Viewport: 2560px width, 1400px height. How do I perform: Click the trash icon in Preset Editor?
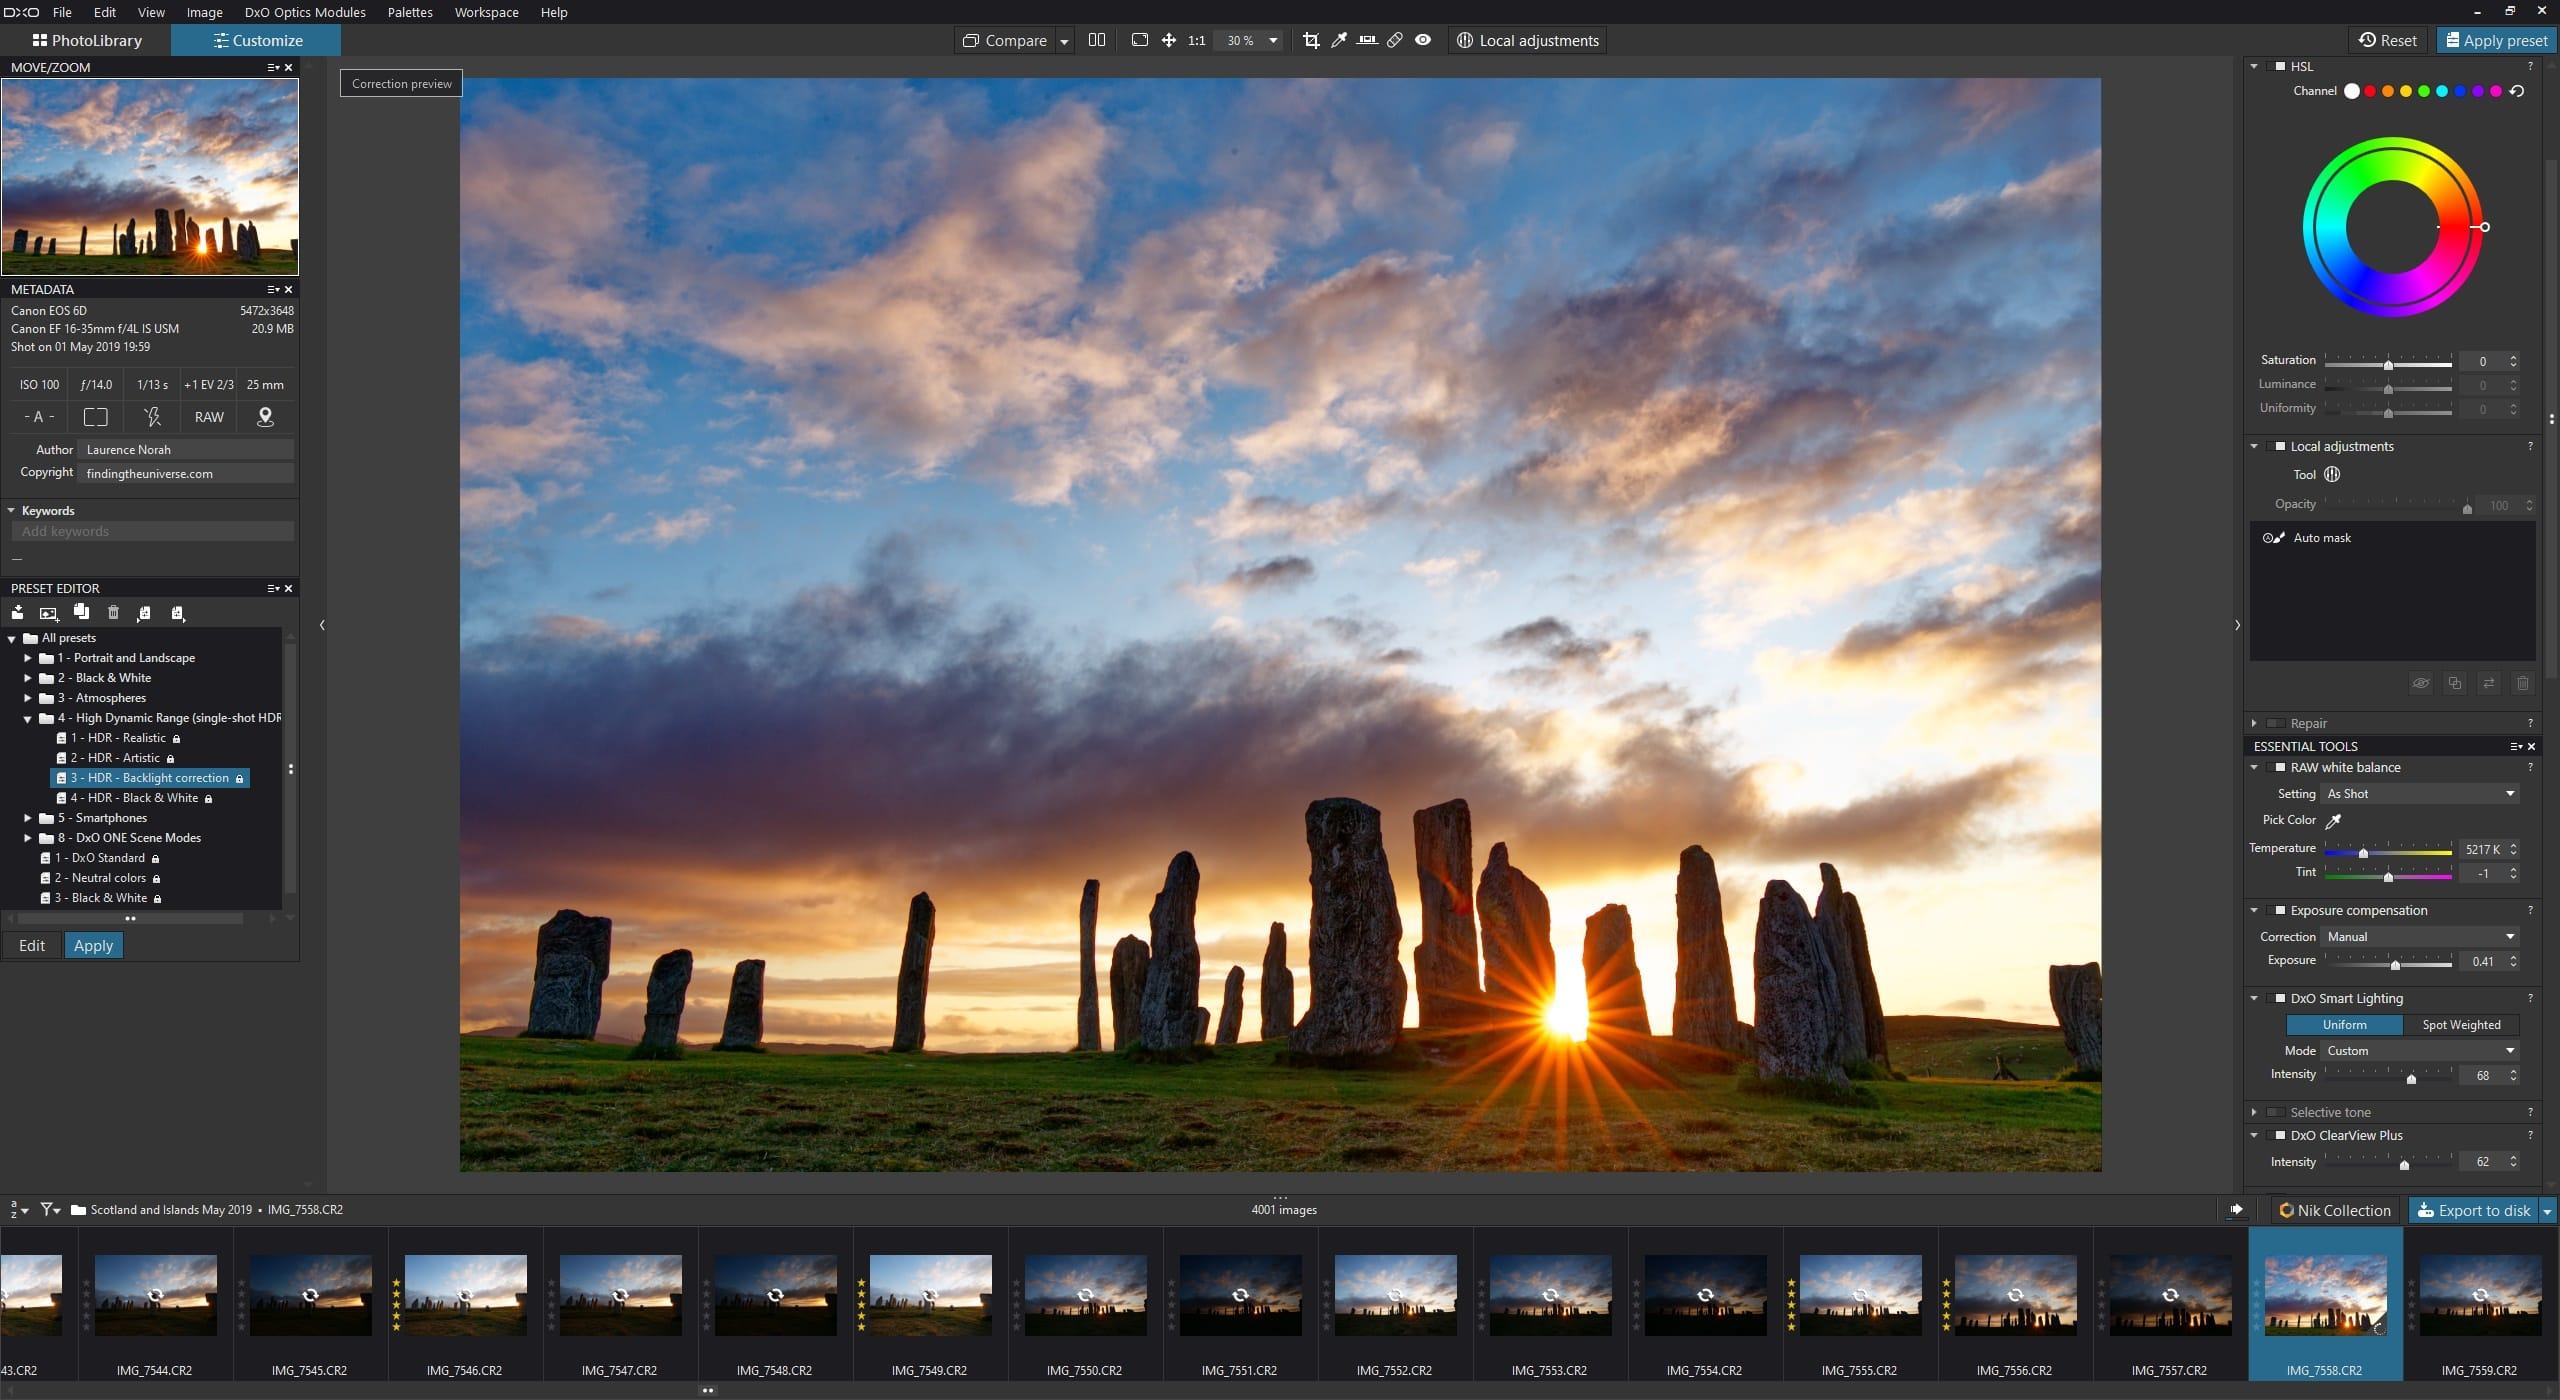tap(113, 613)
